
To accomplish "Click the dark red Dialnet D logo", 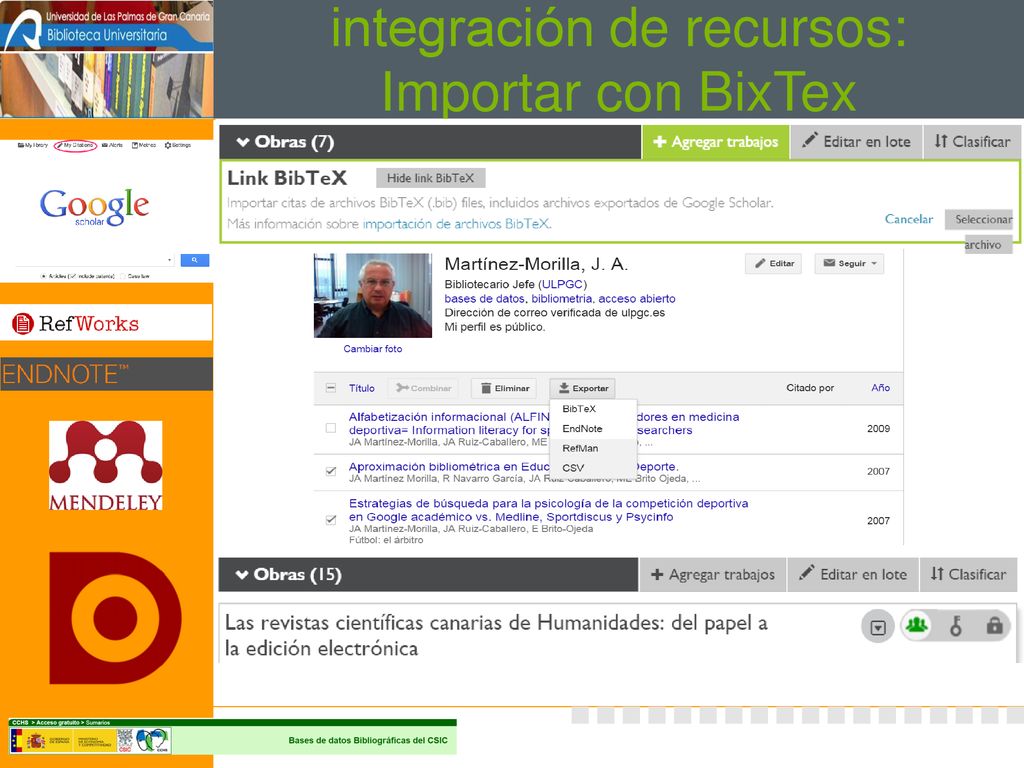I will click(116, 618).
